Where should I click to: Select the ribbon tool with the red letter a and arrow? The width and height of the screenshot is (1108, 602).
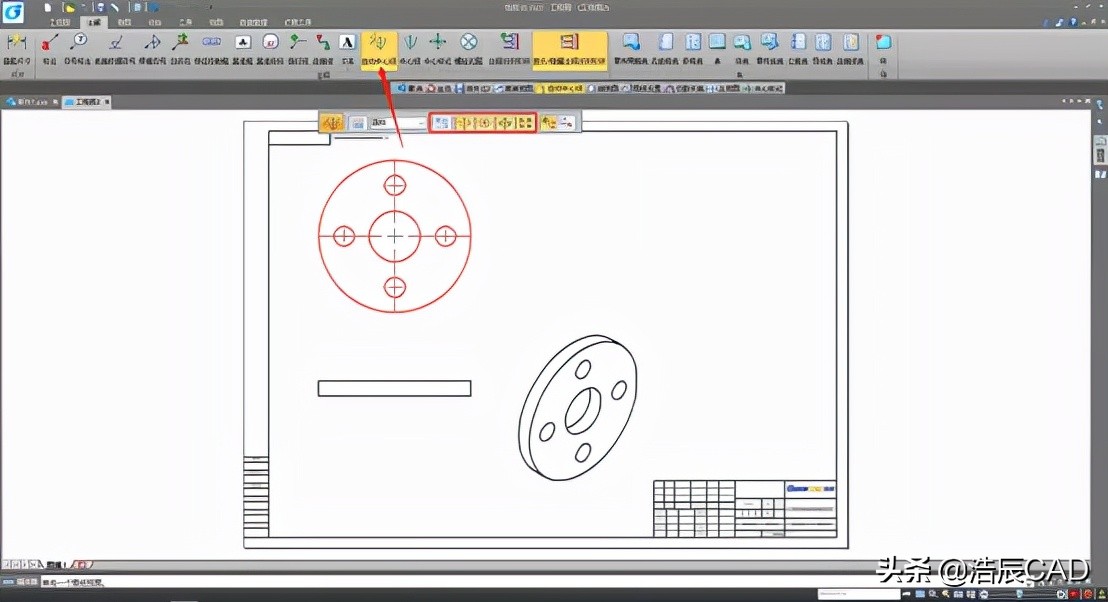(x=49, y=49)
